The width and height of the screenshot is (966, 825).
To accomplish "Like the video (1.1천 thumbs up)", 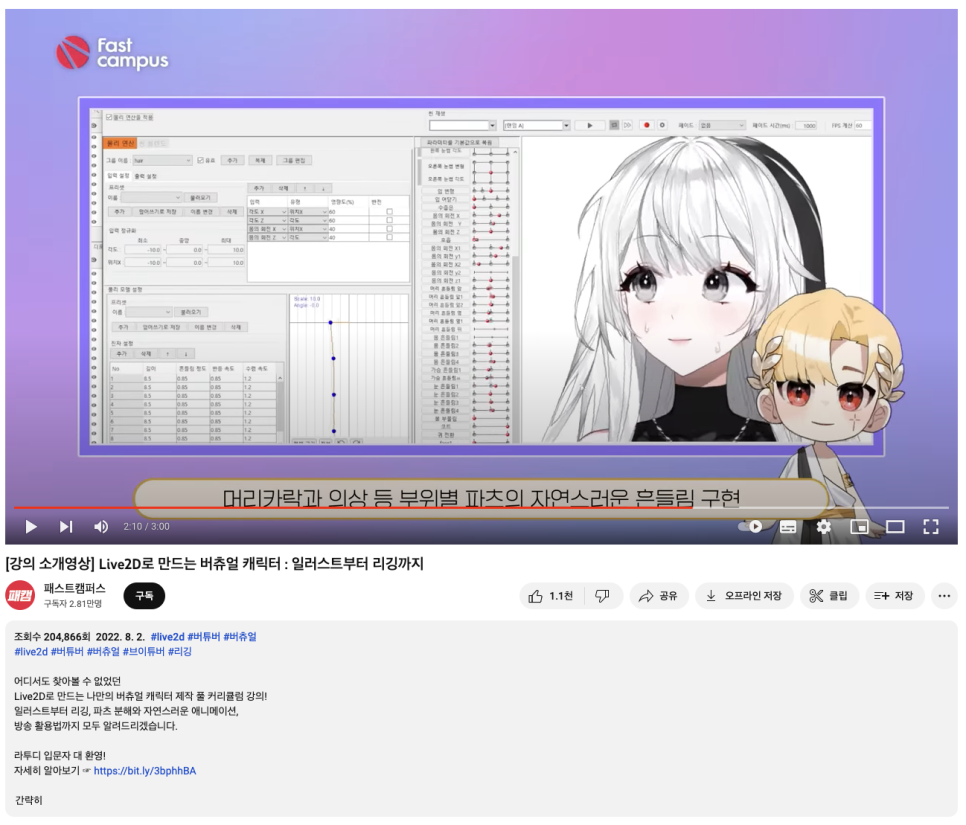I will coord(551,597).
